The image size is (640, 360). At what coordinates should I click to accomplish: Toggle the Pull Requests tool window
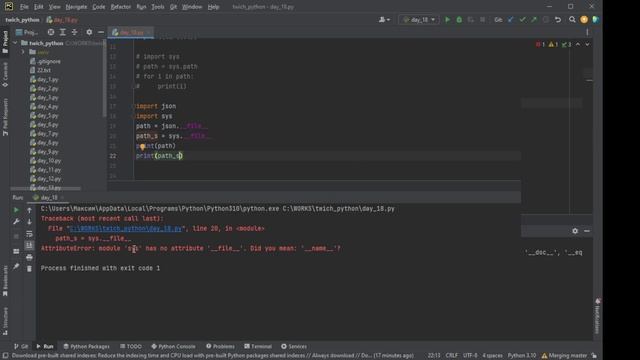point(5,117)
